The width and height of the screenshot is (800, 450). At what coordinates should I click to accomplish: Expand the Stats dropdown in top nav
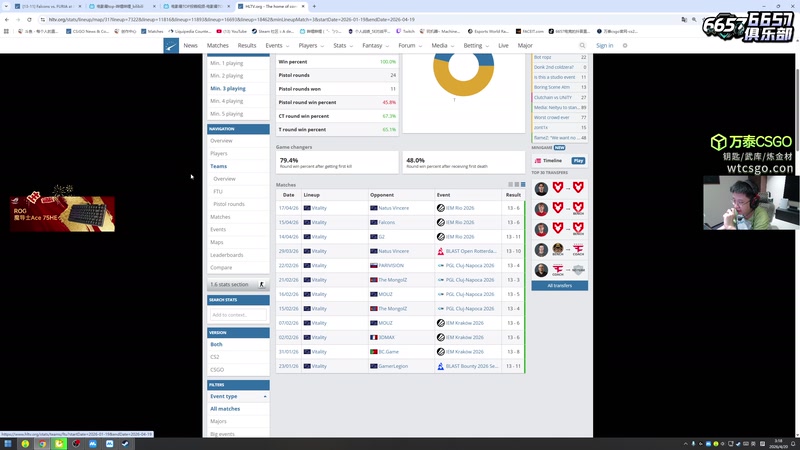pyautogui.click(x=343, y=46)
